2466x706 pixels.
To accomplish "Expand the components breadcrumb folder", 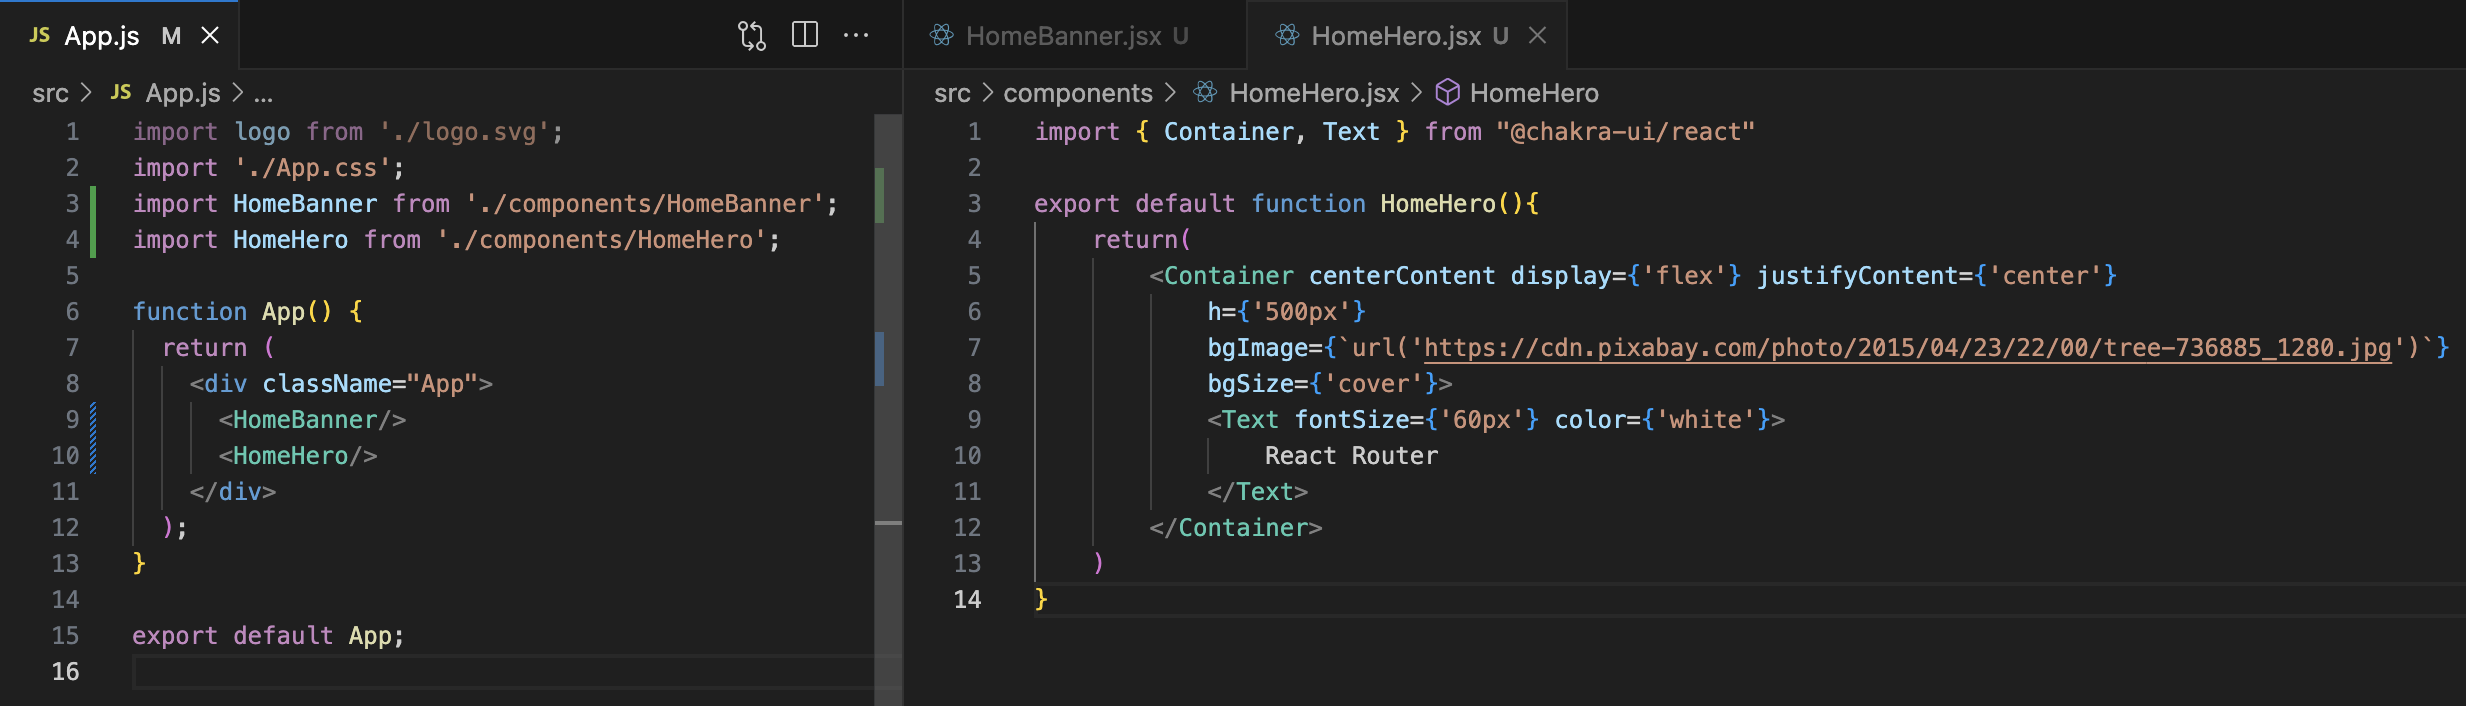I will point(1077,93).
